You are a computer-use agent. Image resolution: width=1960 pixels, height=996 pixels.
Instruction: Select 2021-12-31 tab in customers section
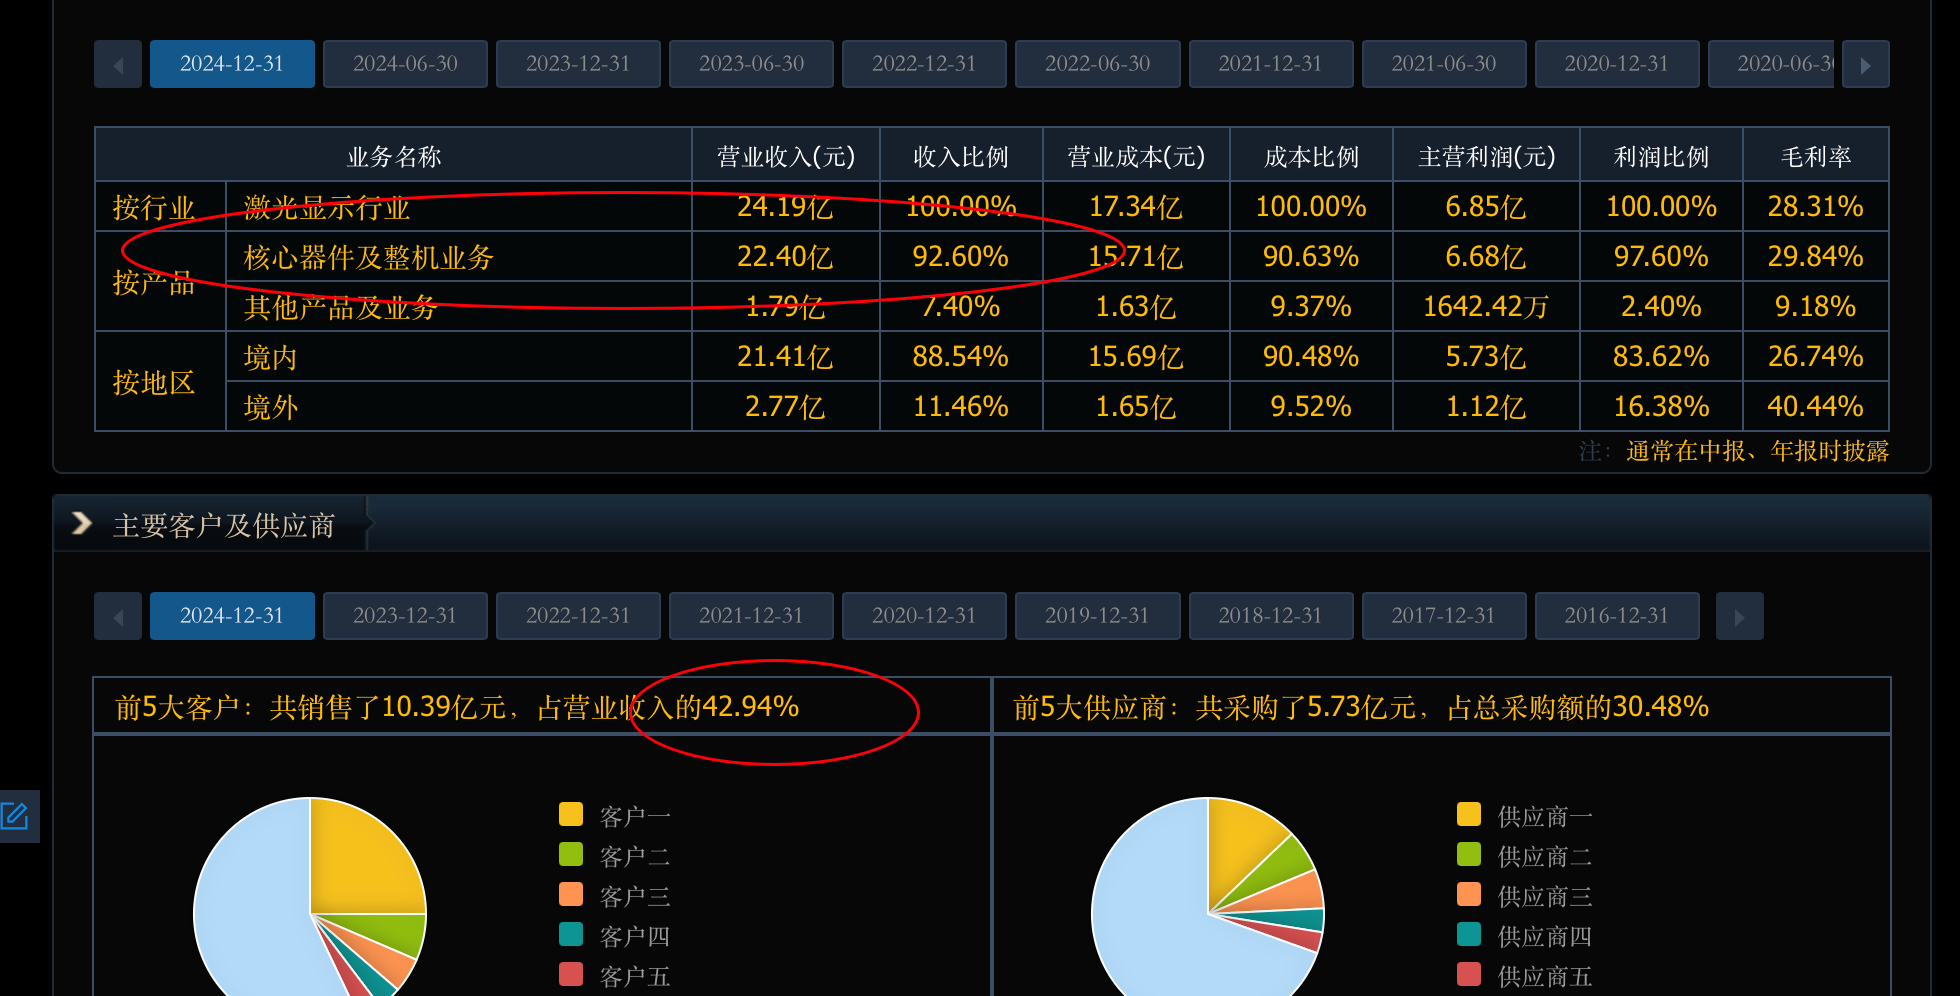click(x=751, y=616)
